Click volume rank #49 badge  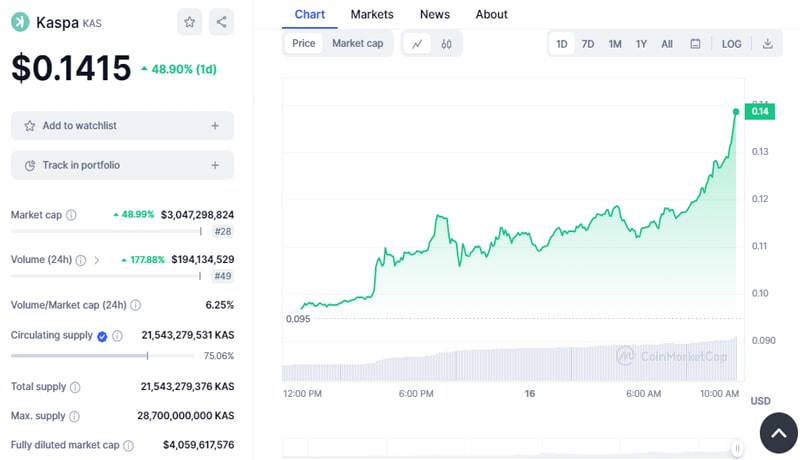coord(223,276)
